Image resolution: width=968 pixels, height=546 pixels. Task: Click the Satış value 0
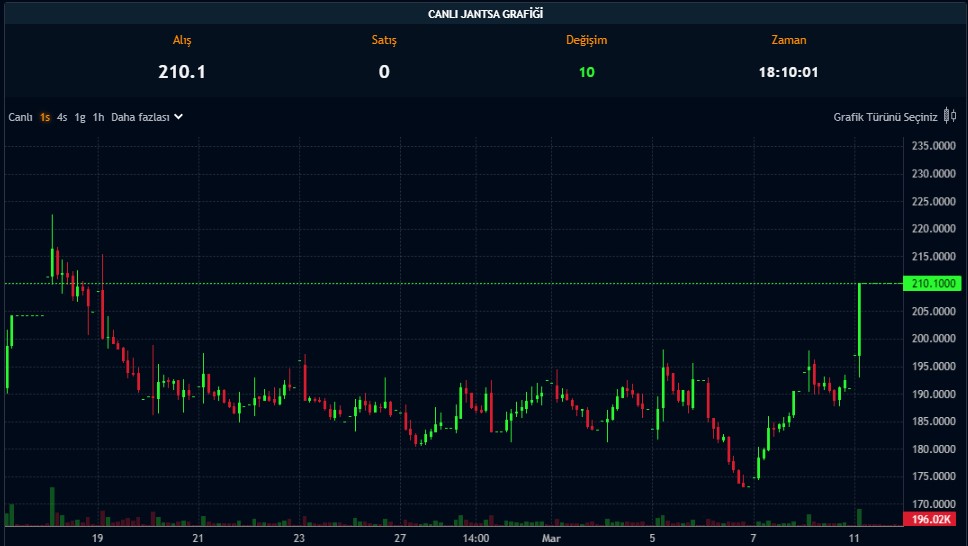click(384, 72)
